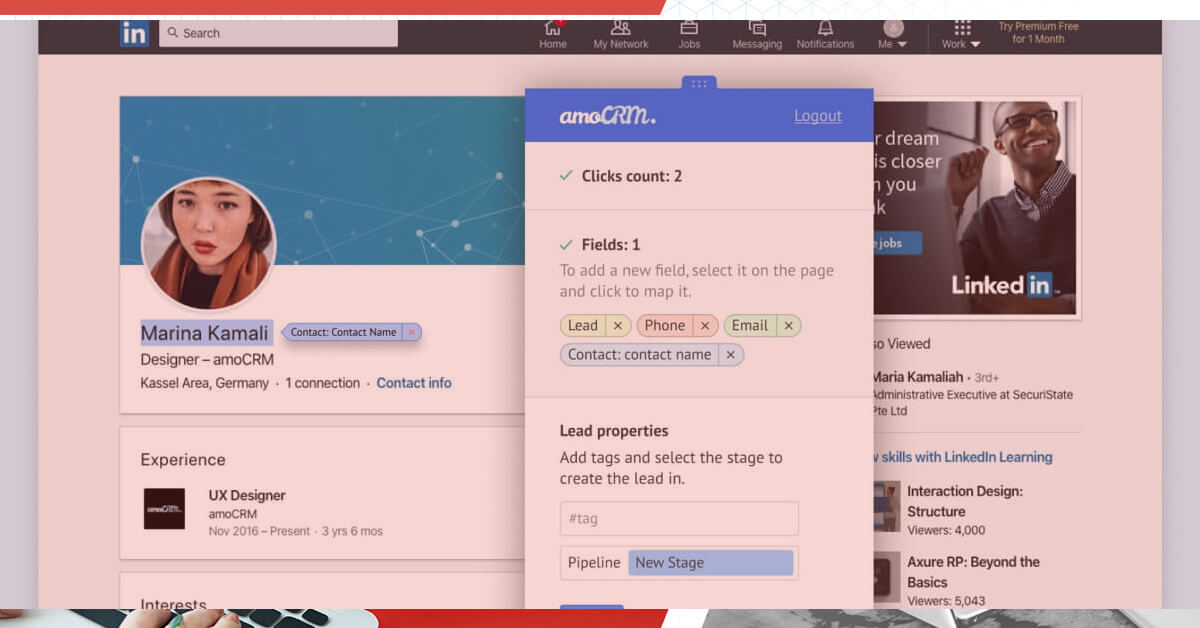Click the Lead properties heading
Viewport: 1200px width, 628px height.
click(x=614, y=431)
